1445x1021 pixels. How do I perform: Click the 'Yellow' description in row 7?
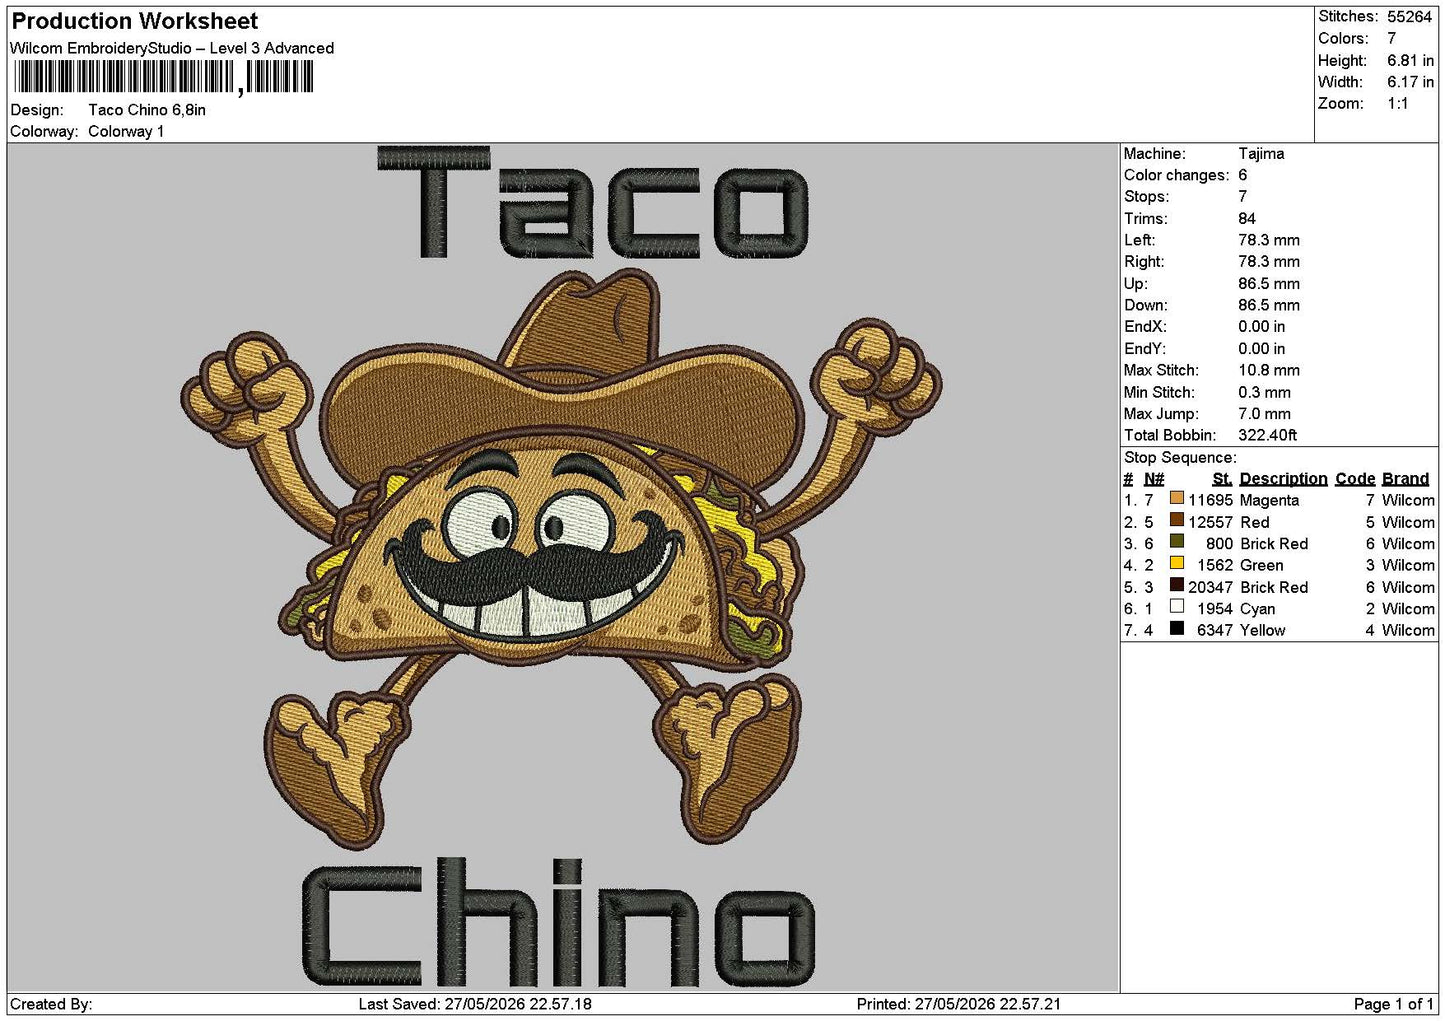point(1262,630)
